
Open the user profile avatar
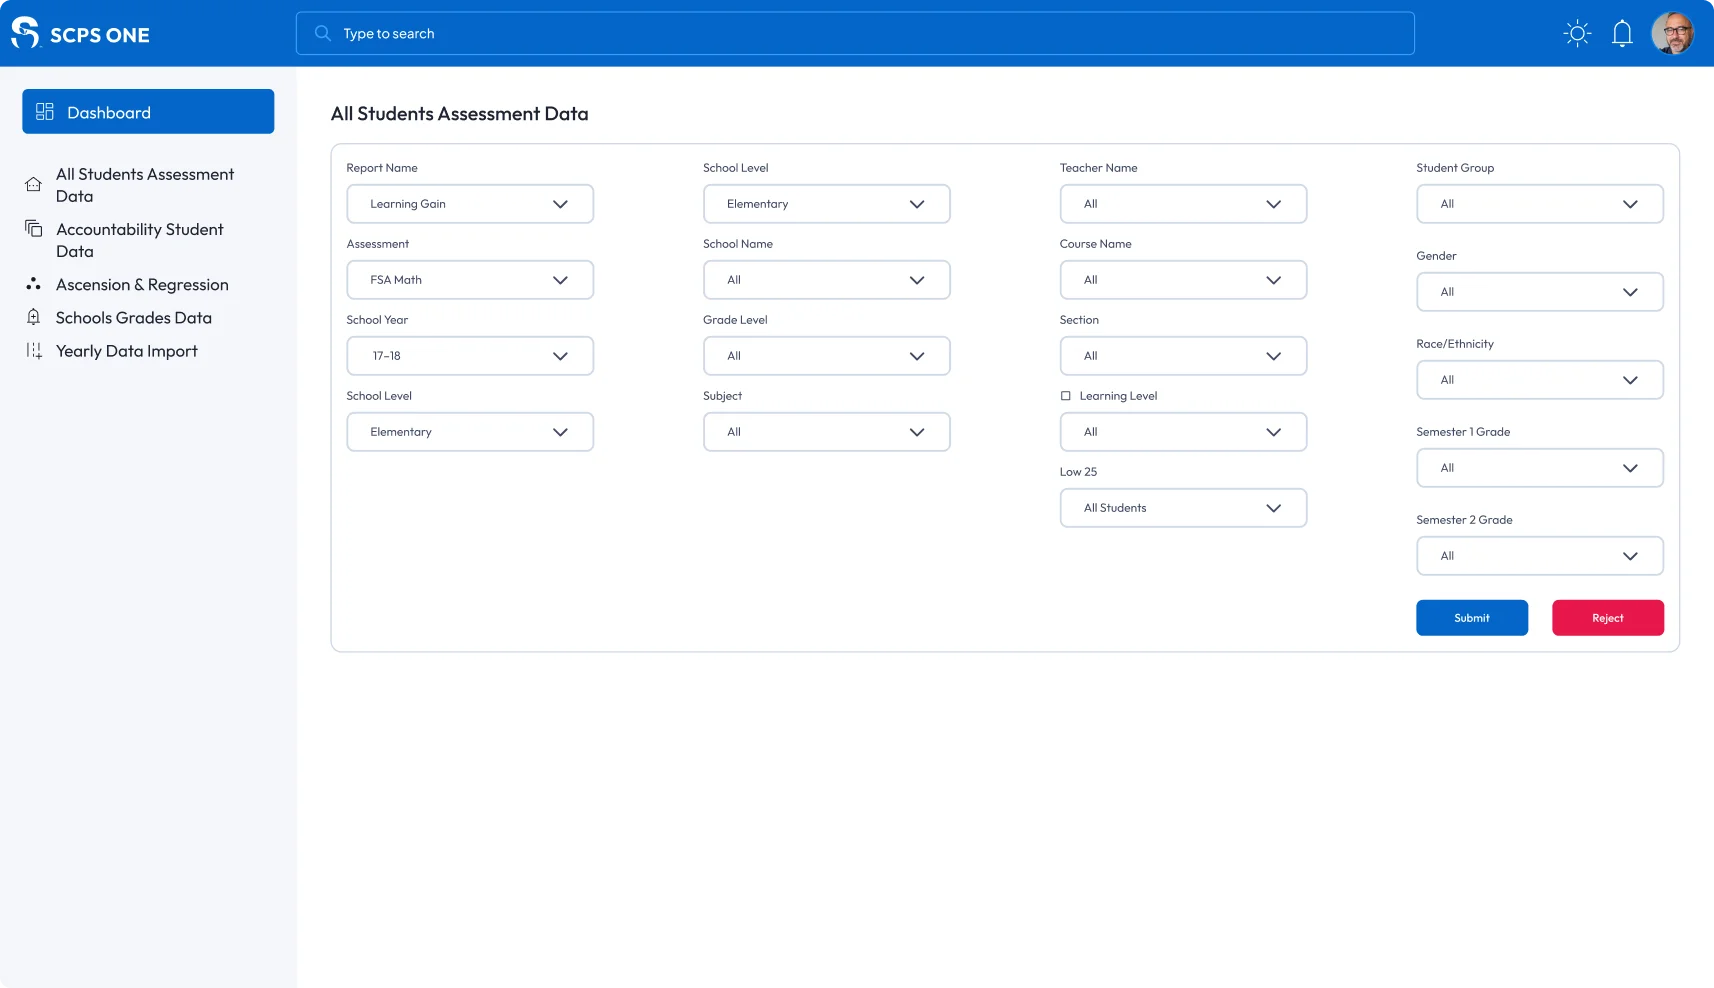point(1672,34)
